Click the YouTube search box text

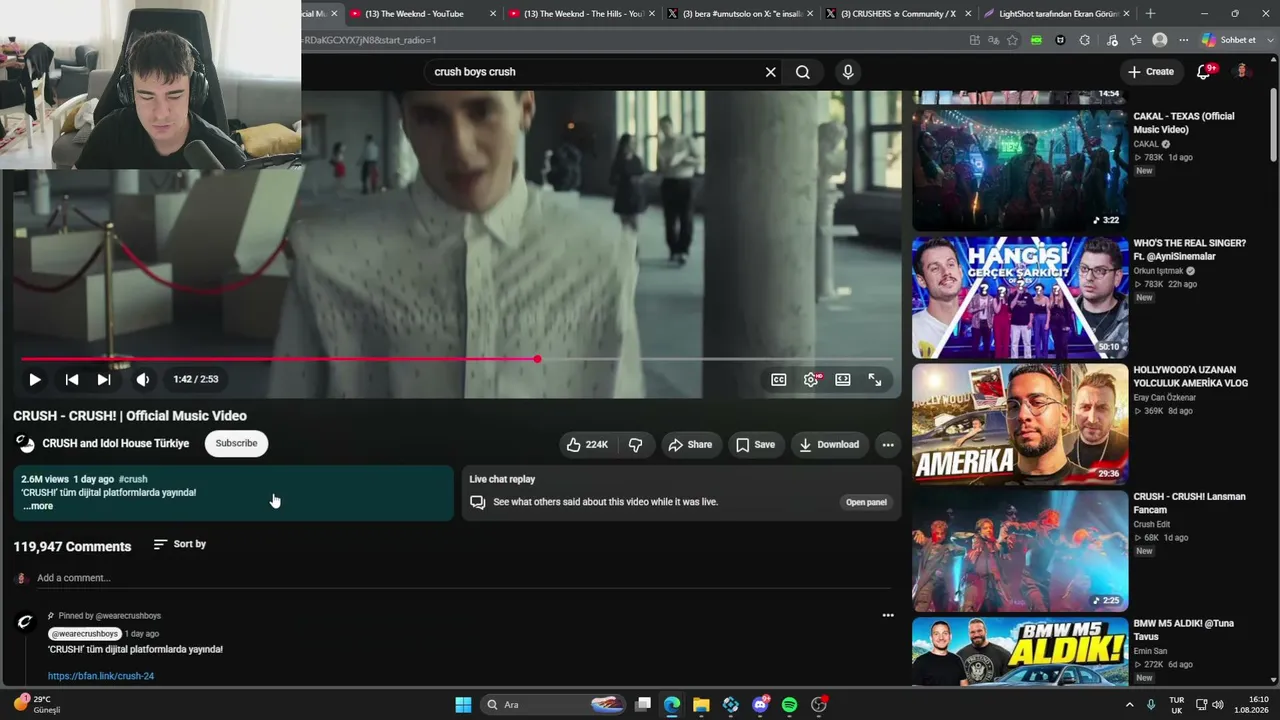475,72
